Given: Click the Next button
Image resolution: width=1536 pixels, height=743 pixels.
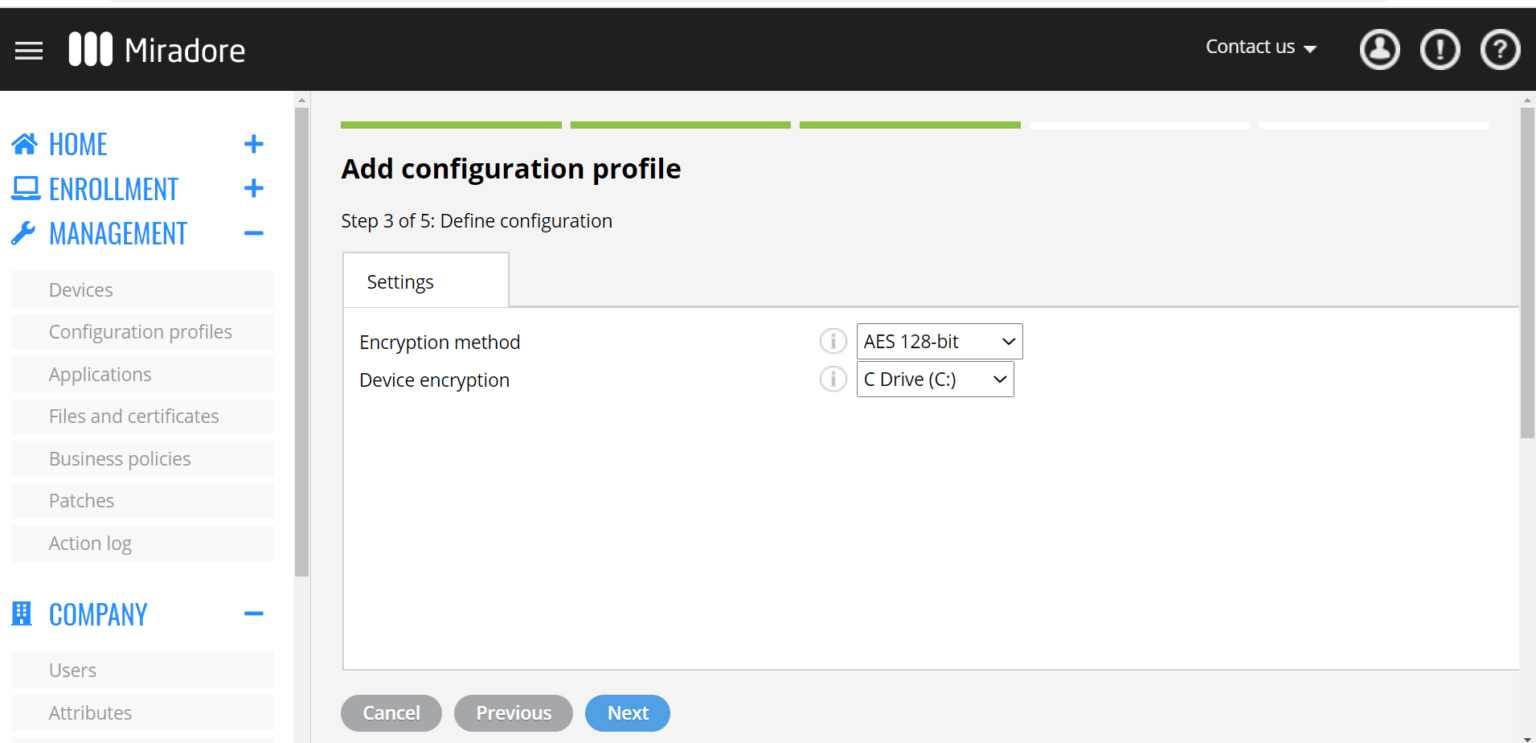Looking at the screenshot, I should tap(627, 713).
